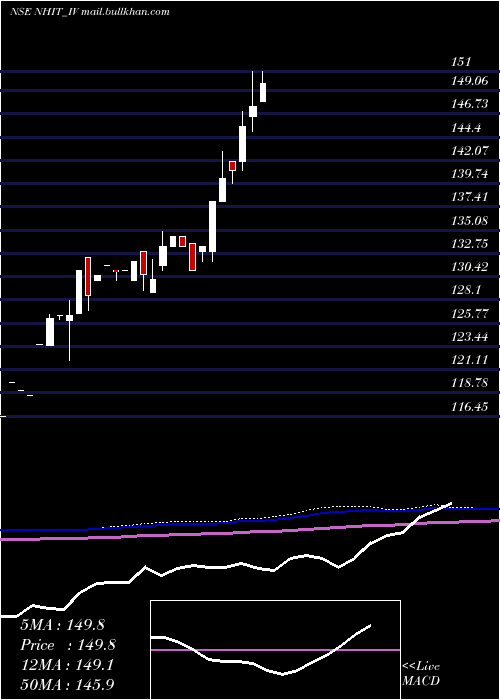Click the 50MA : 145.9 readout

pos(69,684)
